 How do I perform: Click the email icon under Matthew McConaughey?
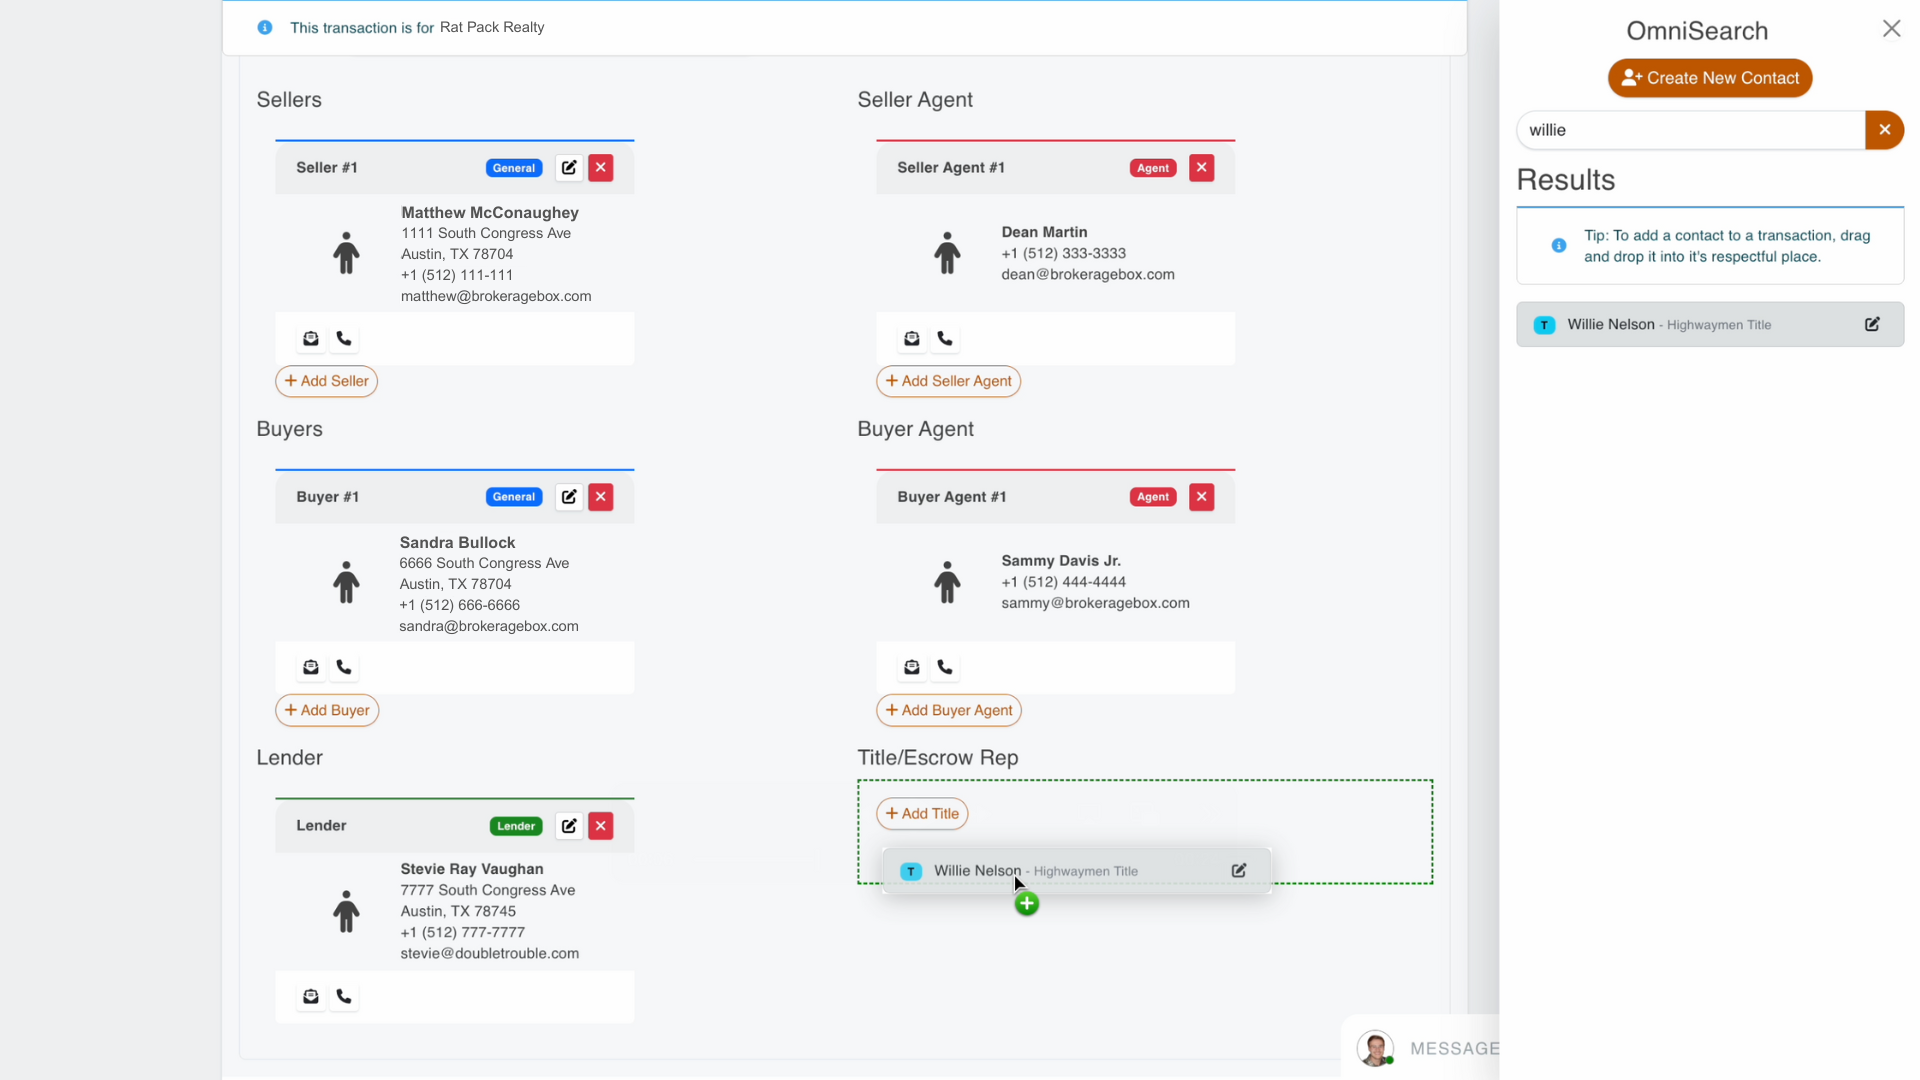pyautogui.click(x=310, y=338)
